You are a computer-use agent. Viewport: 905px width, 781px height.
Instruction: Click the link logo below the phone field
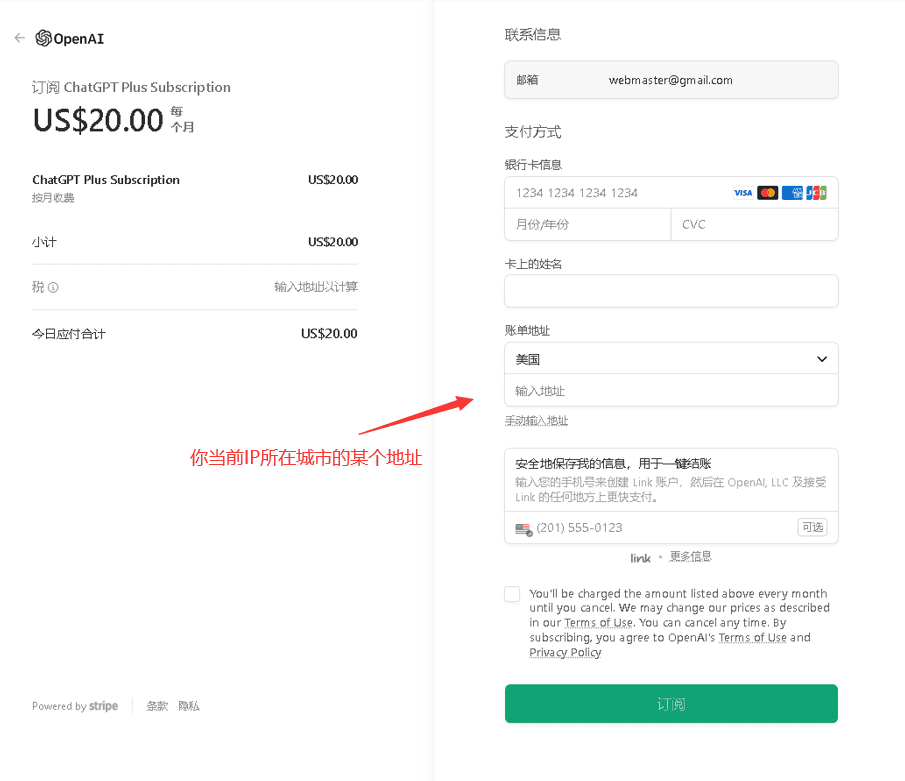(640, 557)
